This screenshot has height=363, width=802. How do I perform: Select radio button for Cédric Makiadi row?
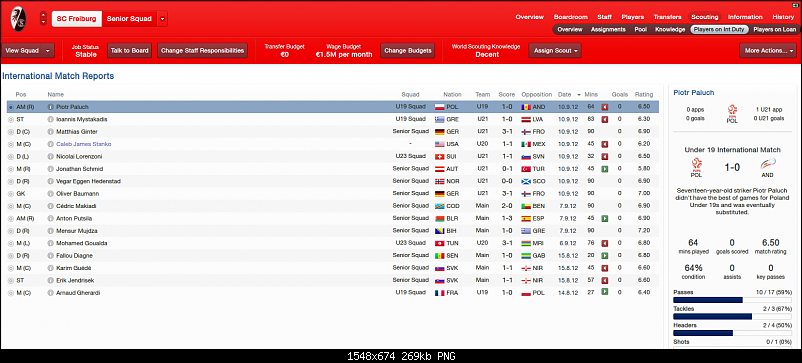(x=11, y=206)
